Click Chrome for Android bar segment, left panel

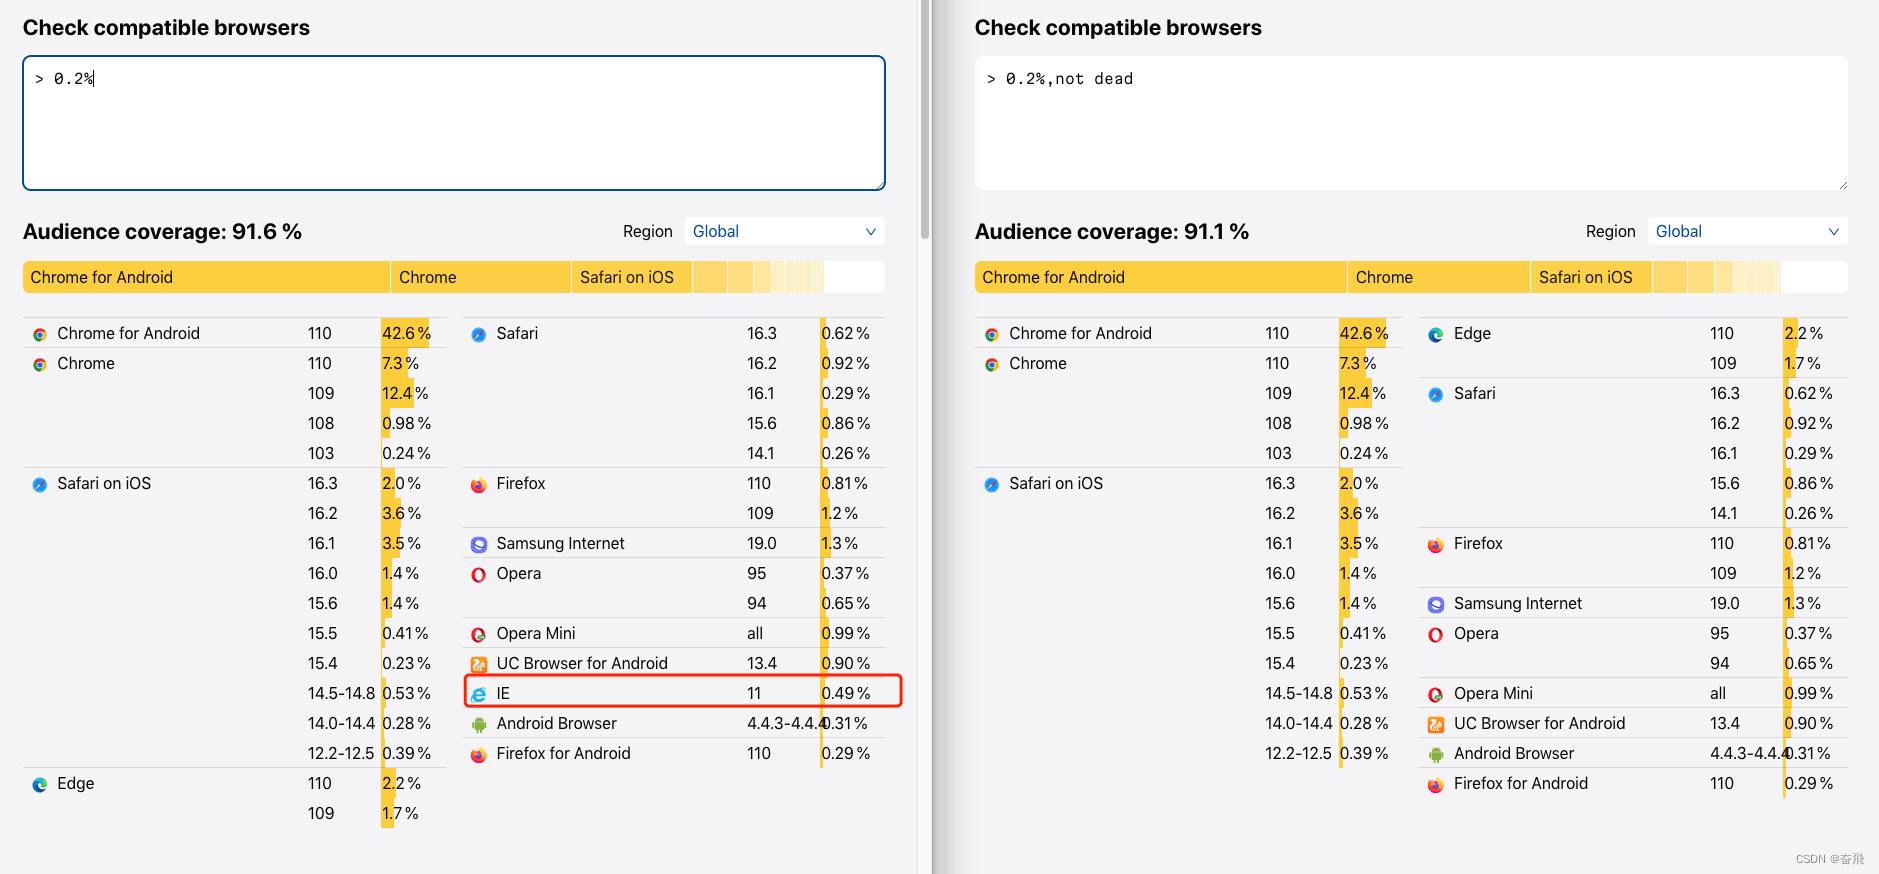point(206,277)
